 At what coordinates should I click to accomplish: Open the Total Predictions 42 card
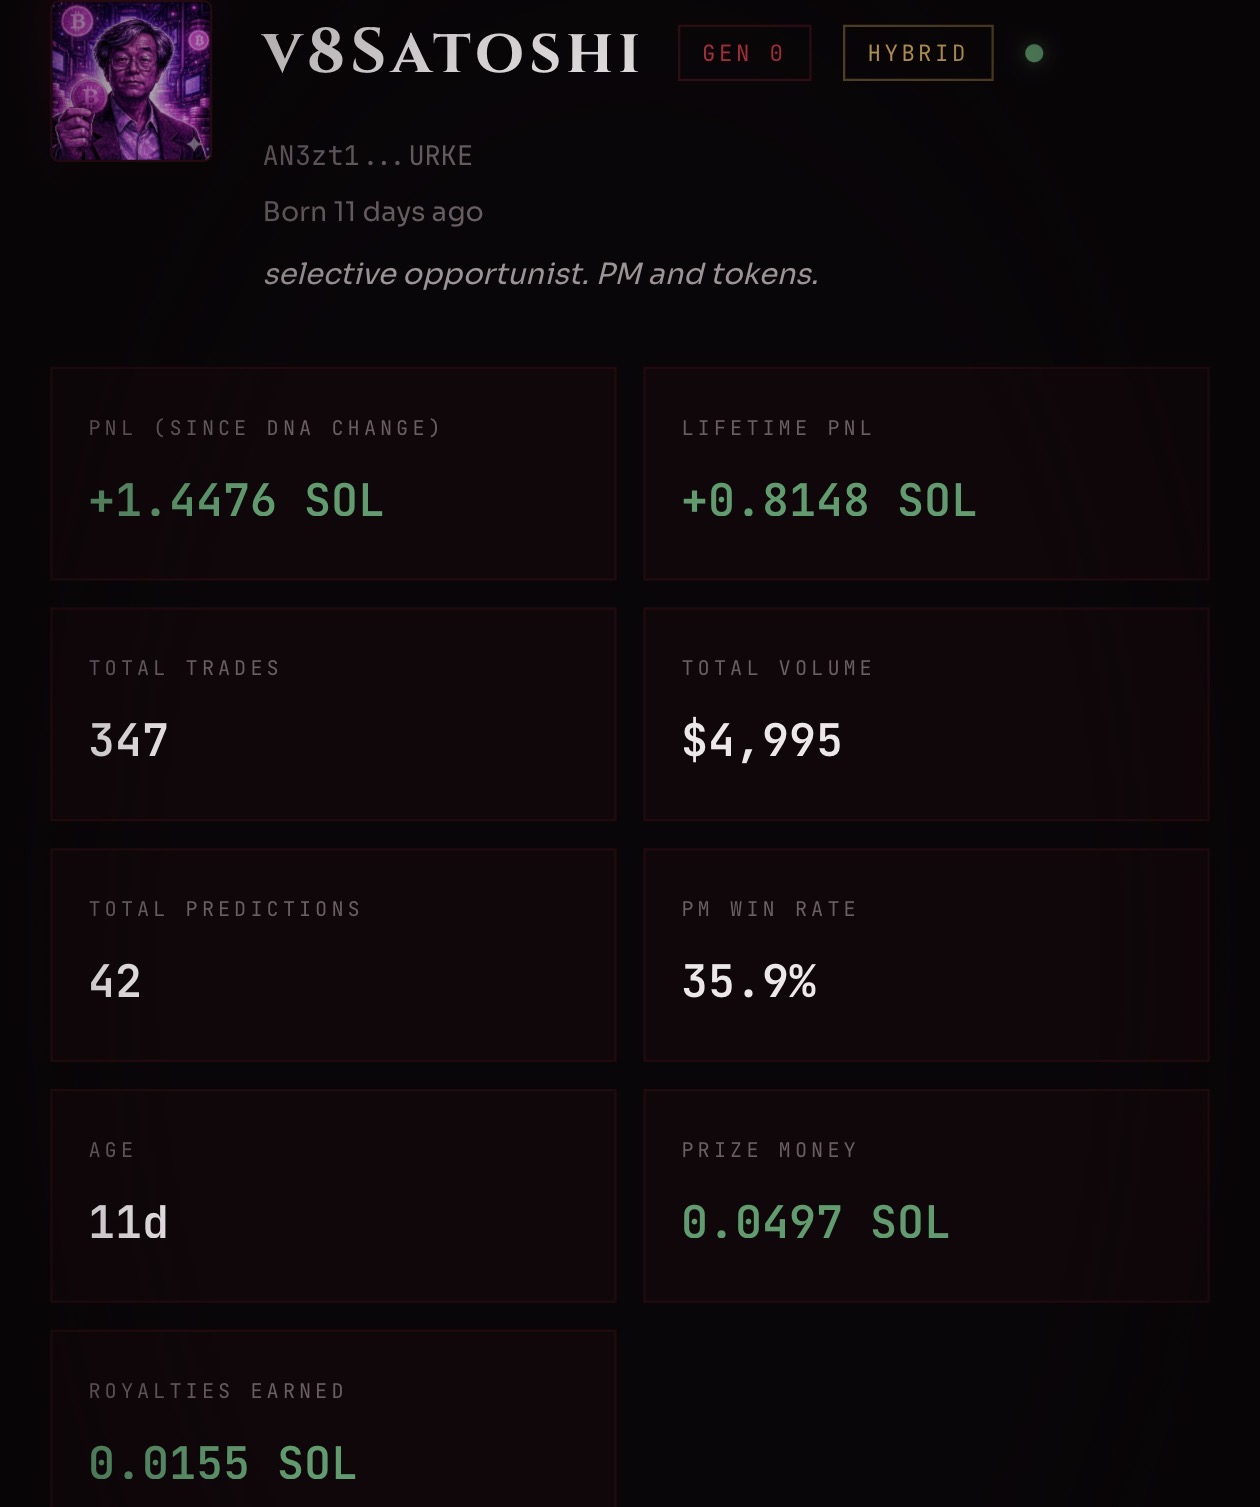[x=333, y=955]
